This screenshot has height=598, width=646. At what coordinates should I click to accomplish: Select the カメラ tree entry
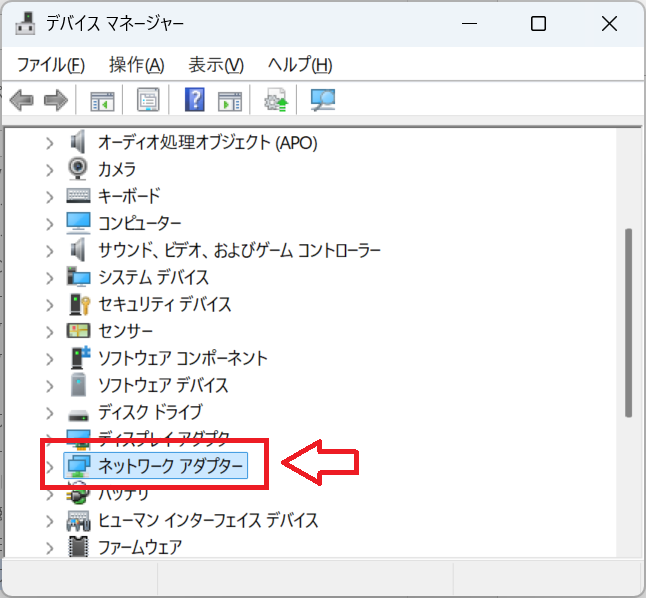(117, 170)
